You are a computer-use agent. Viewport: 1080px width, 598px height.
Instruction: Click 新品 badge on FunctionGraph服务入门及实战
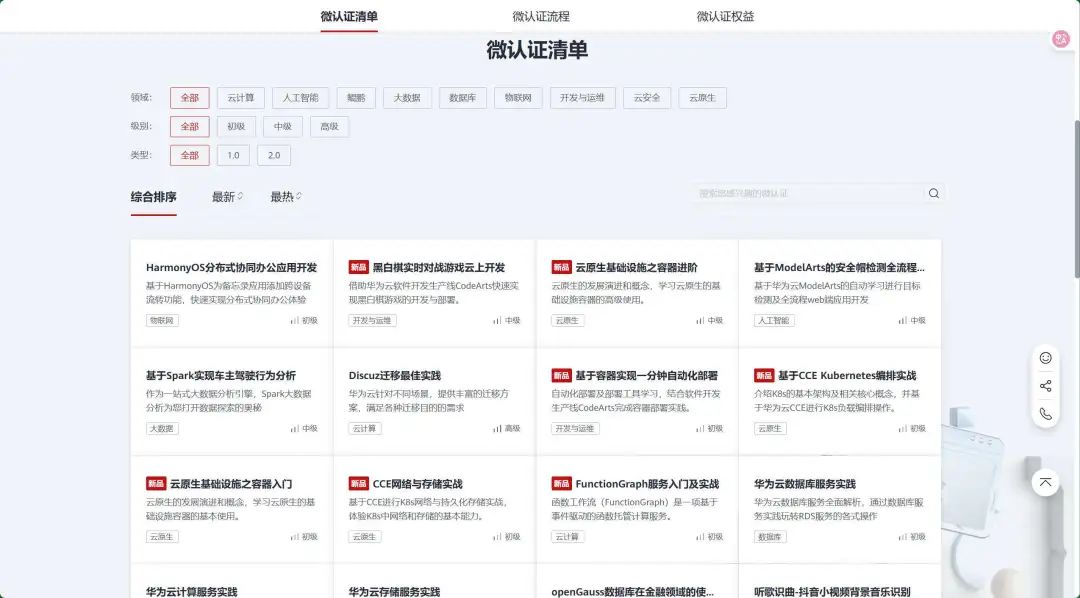click(561, 484)
